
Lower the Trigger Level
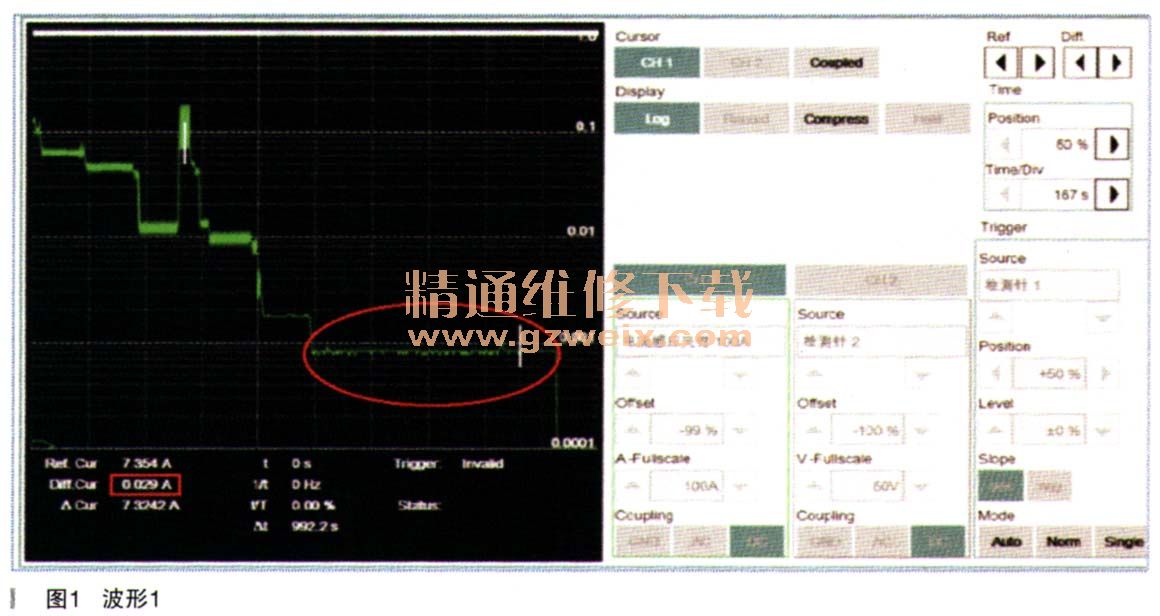coord(1103,430)
